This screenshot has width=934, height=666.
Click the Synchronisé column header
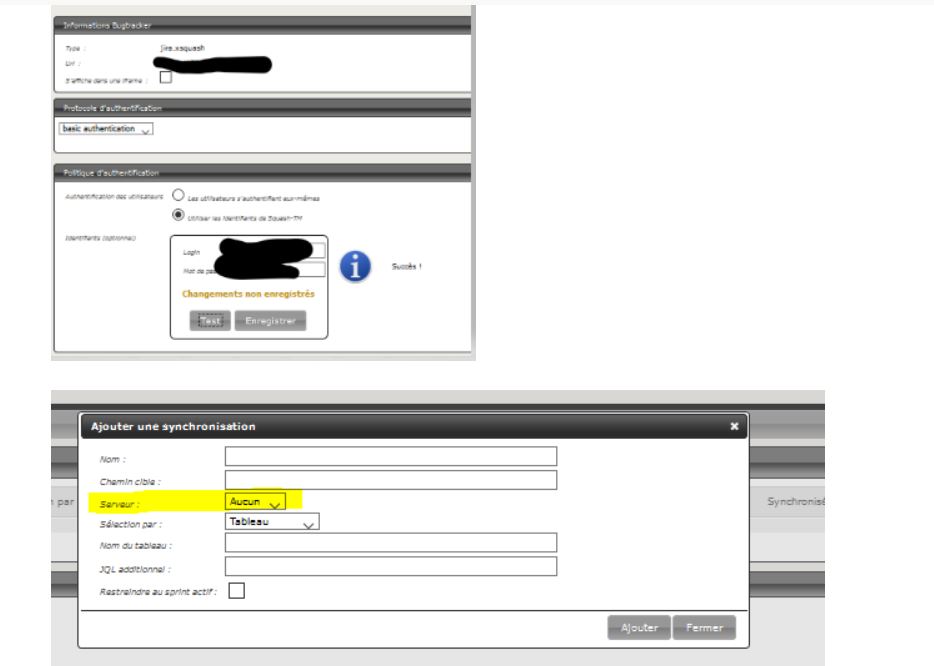(x=796, y=501)
